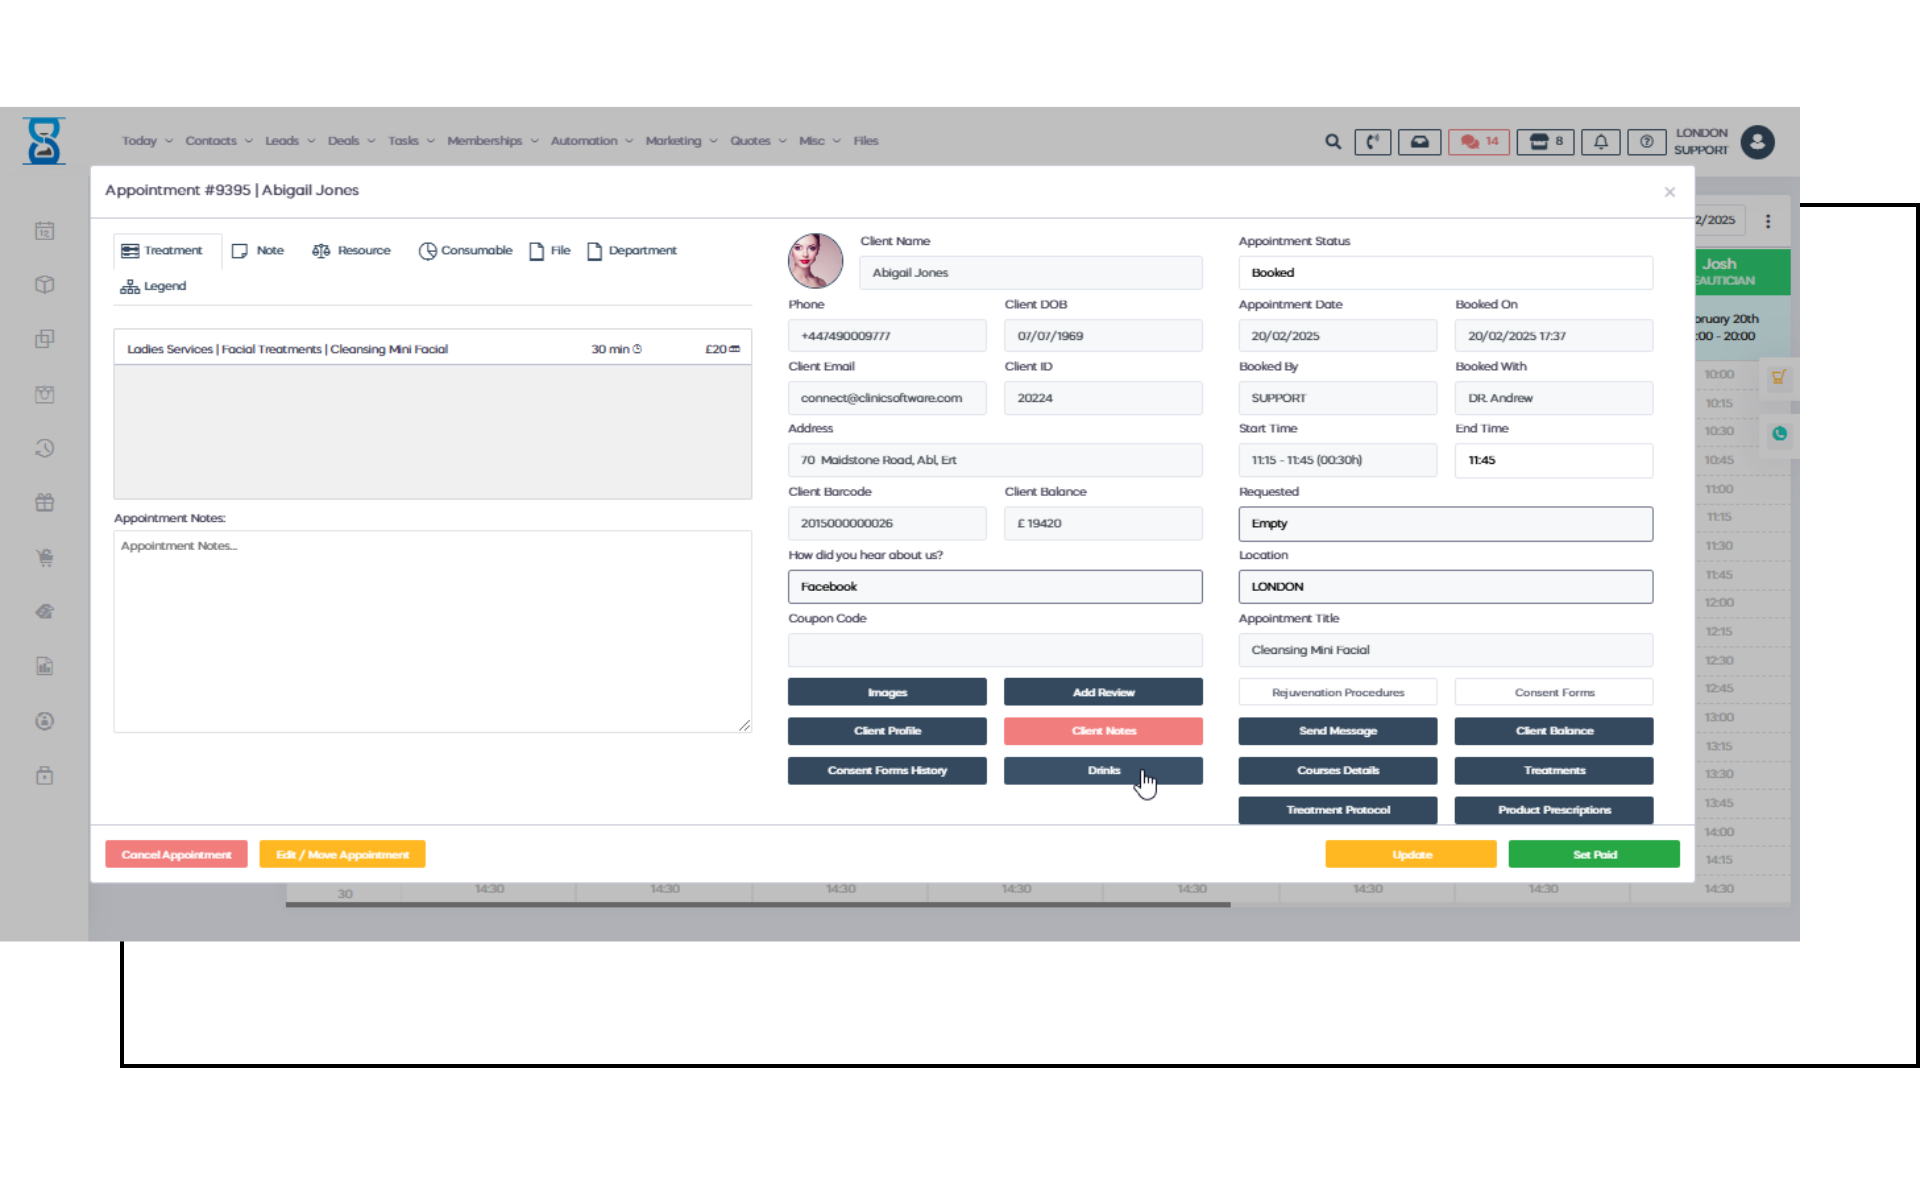Image resolution: width=1920 pixels, height=1200 pixels.
Task: Open chat messages showing 14
Action: coord(1479,142)
